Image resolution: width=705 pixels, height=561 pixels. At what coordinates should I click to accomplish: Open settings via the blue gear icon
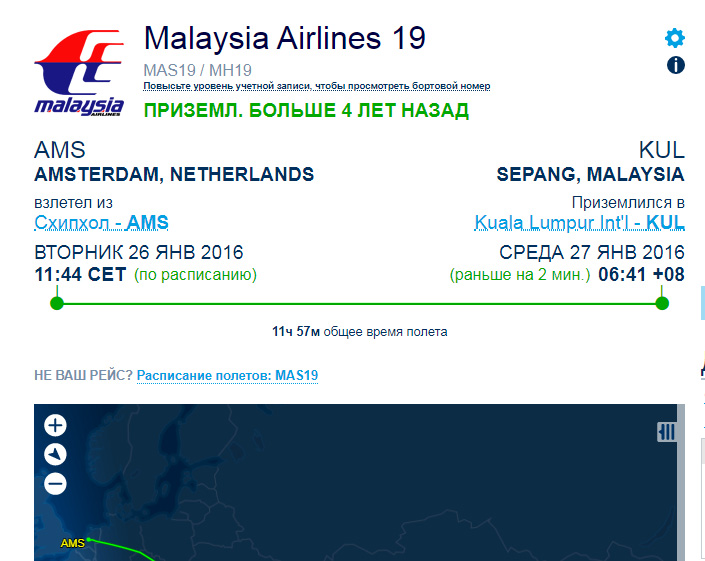(x=675, y=38)
